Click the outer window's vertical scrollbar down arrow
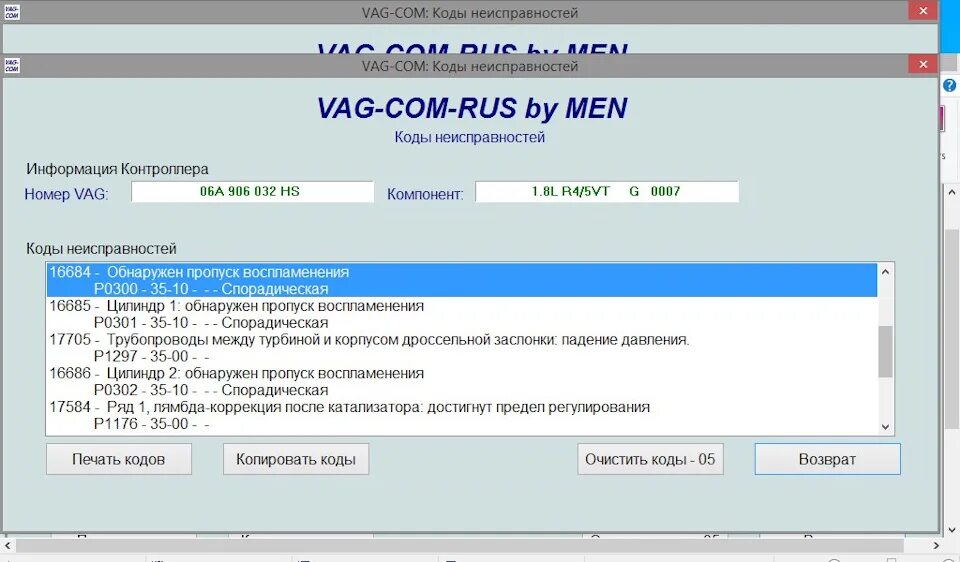The width and height of the screenshot is (960, 562). (x=952, y=530)
